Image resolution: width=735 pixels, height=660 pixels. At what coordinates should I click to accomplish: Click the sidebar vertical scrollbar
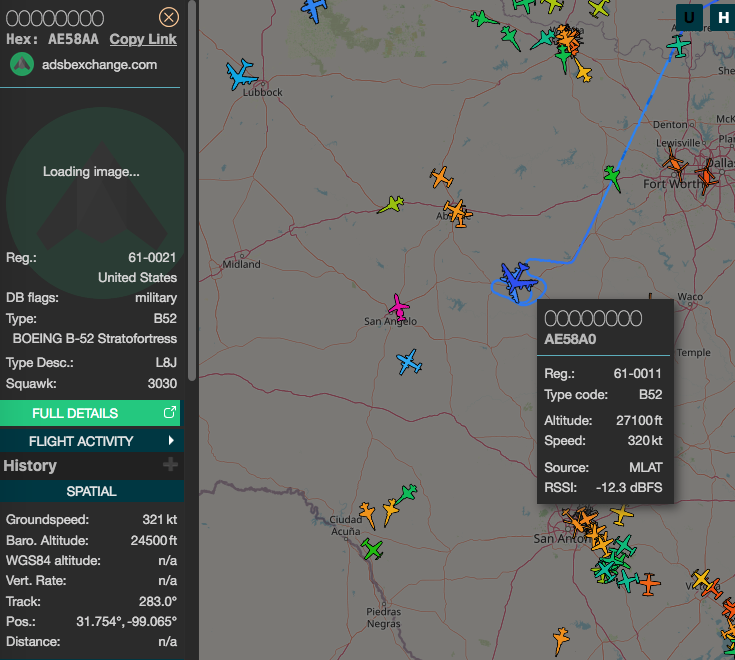click(x=192, y=190)
